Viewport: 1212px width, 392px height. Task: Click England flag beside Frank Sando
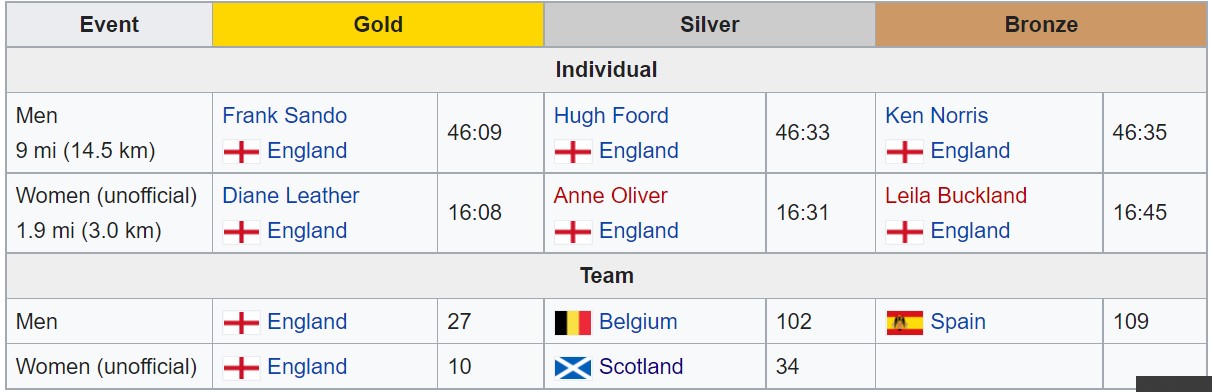click(241, 151)
